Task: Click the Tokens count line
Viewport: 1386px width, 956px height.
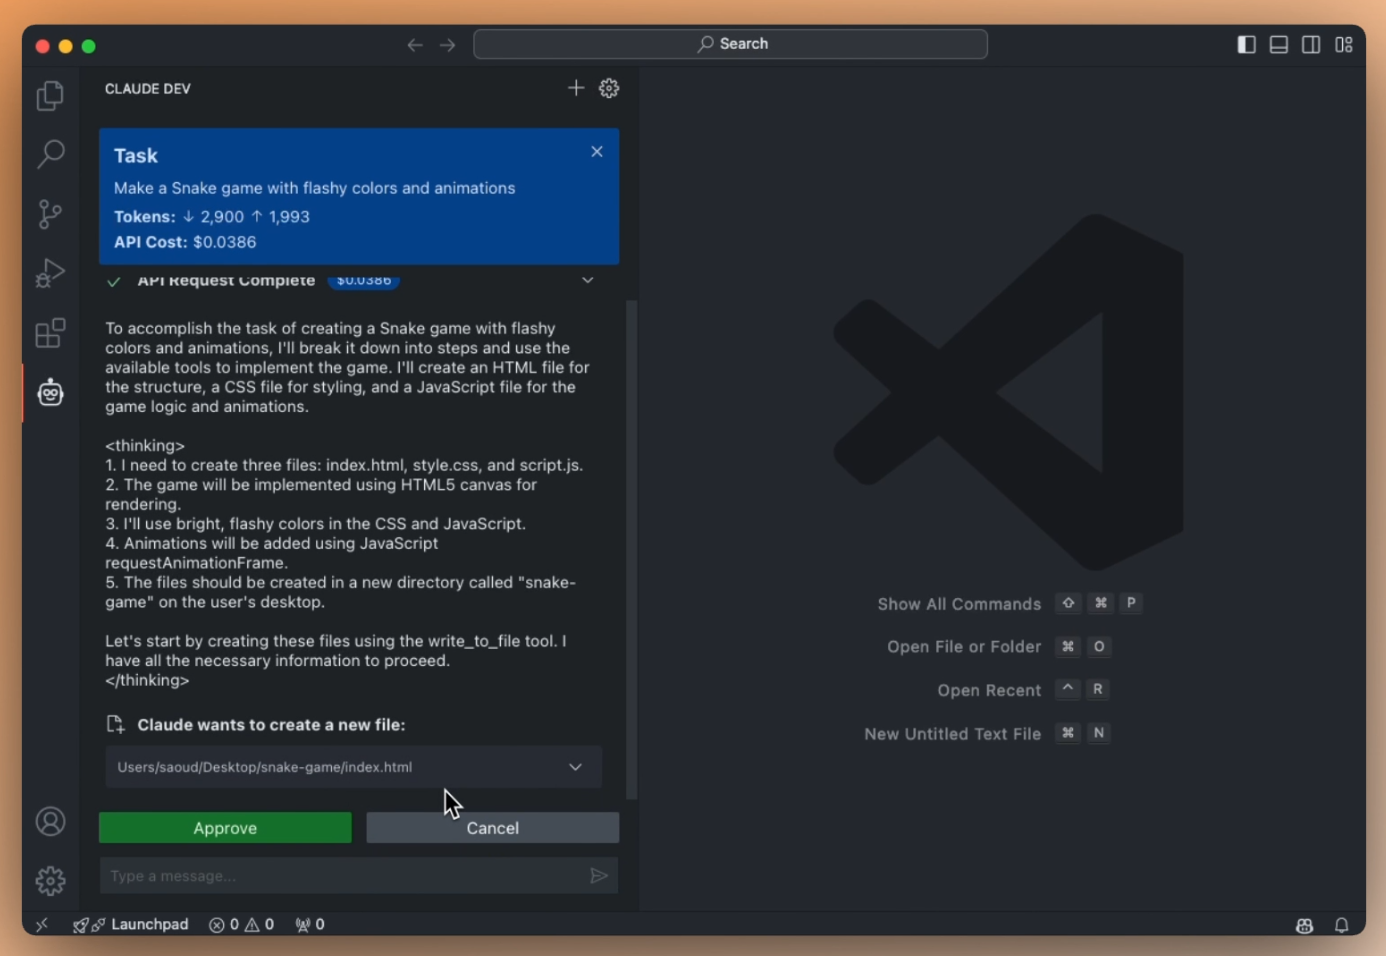Action: [x=212, y=216]
